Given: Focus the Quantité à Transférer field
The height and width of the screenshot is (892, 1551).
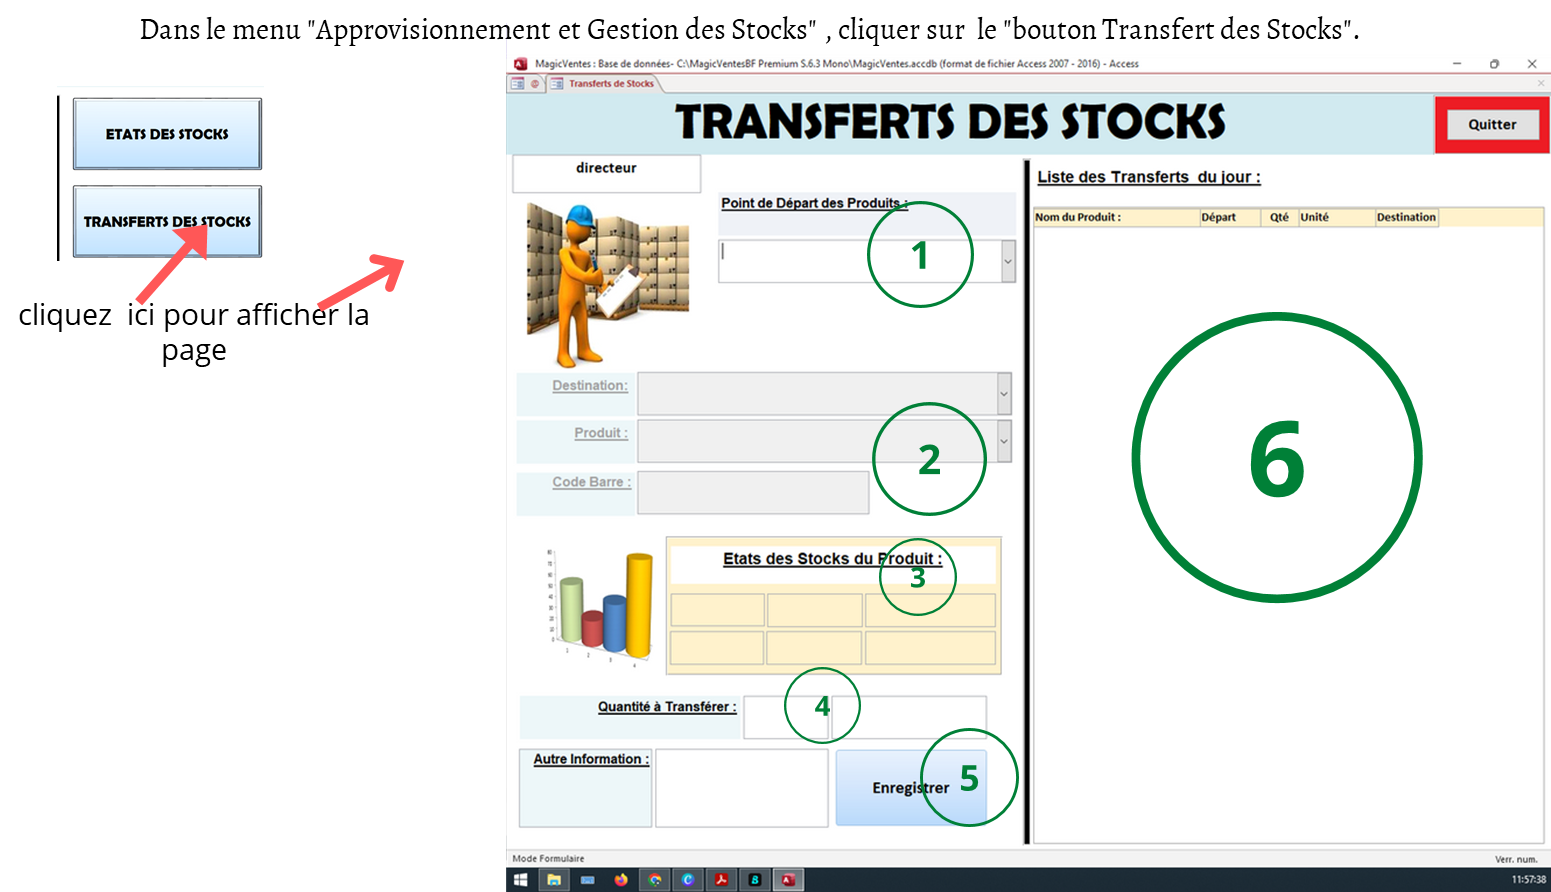Looking at the screenshot, I should pyautogui.click(x=786, y=717).
